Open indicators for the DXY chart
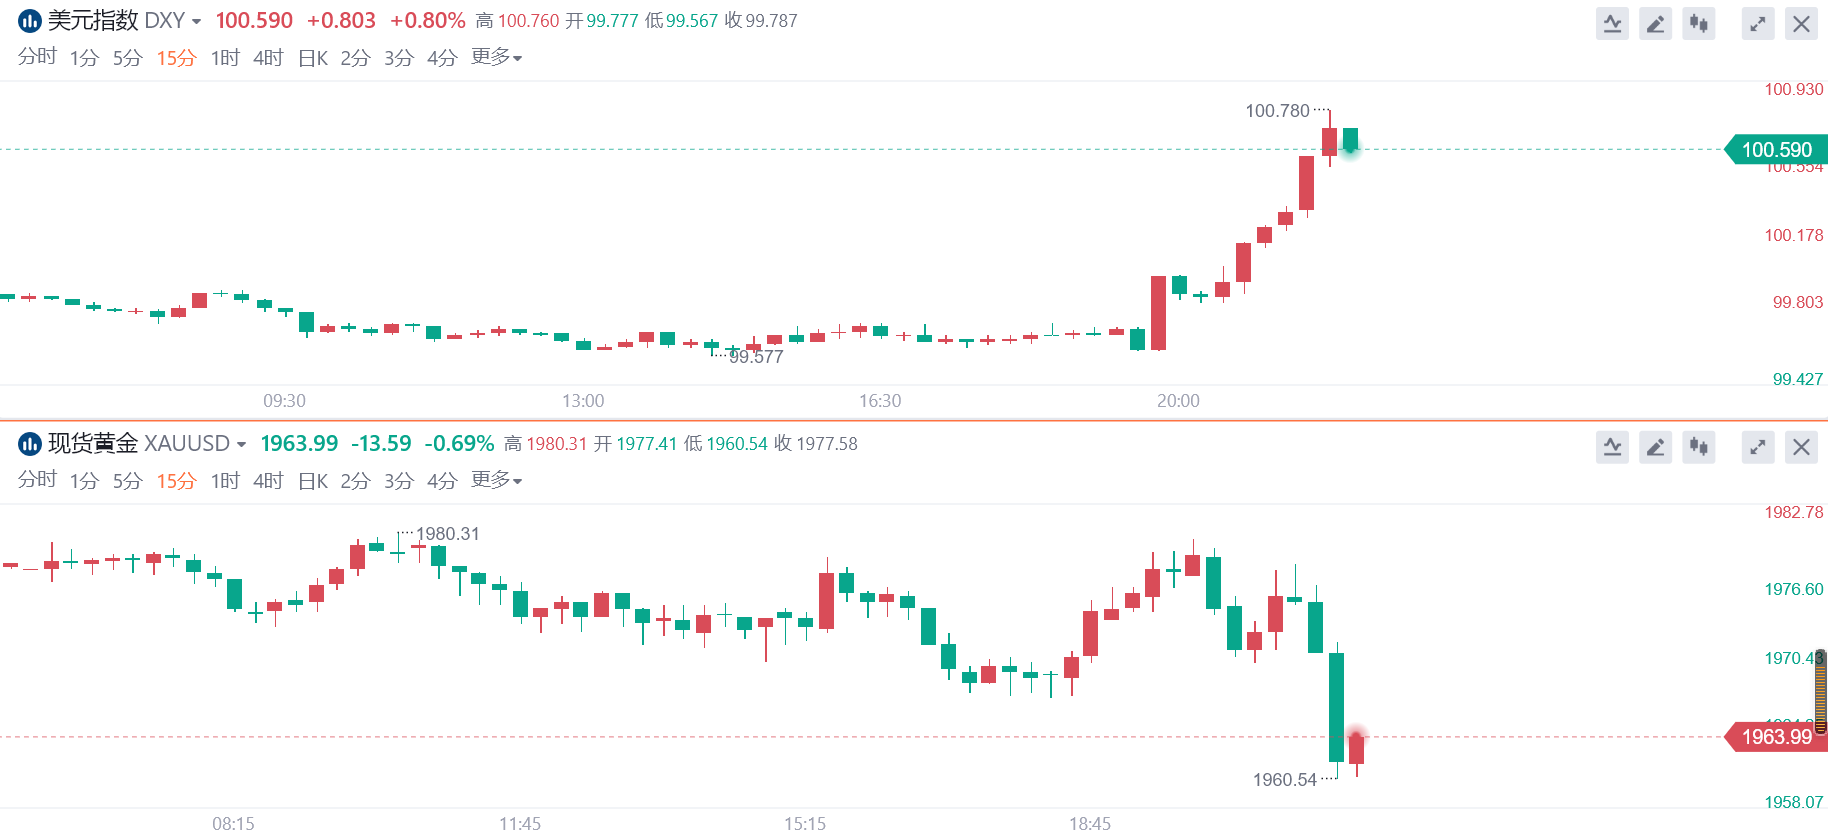Image resolution: width=1828 pixels, height=839 pixels. pyautogui.click(x=1612, y=24)
